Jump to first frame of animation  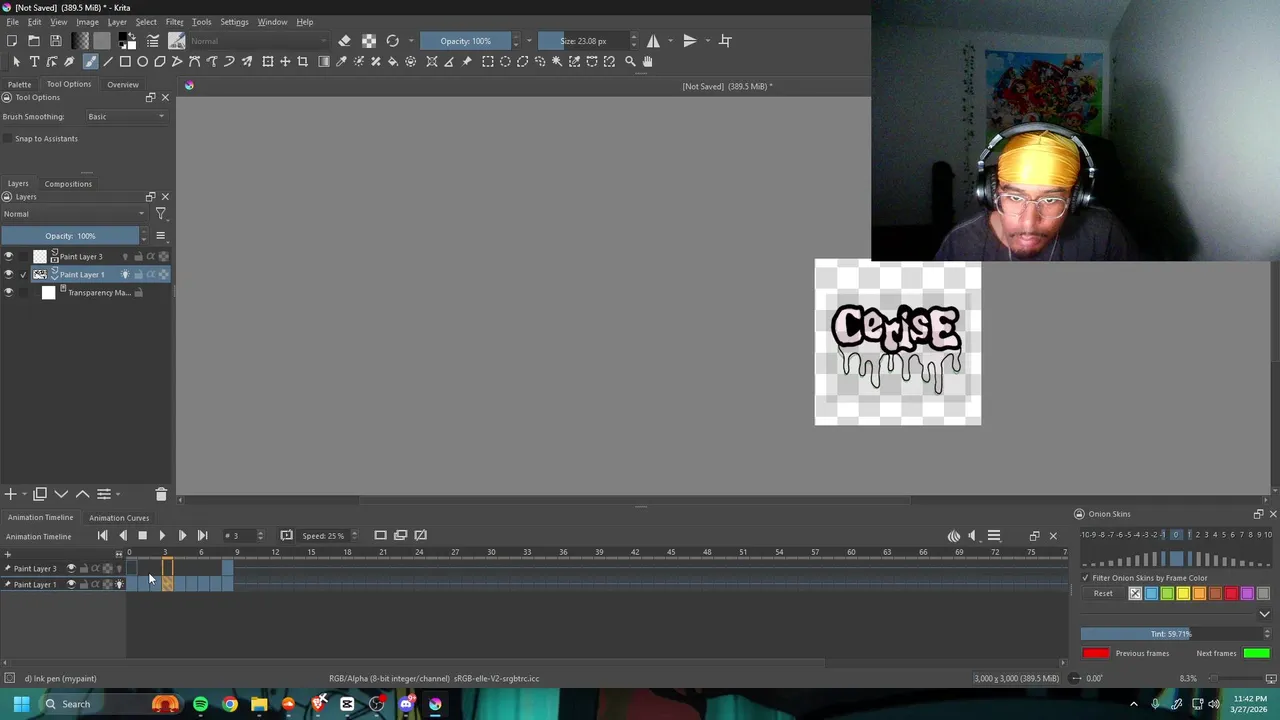pyautogui.click(x=102, y=536)
